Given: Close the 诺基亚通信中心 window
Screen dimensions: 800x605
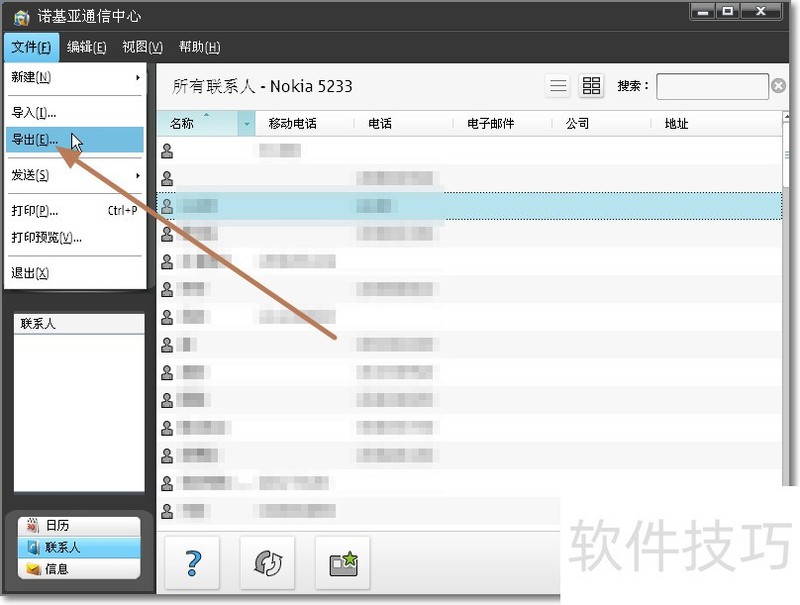Looking at the screenshot, I should (x=761, y=12).
